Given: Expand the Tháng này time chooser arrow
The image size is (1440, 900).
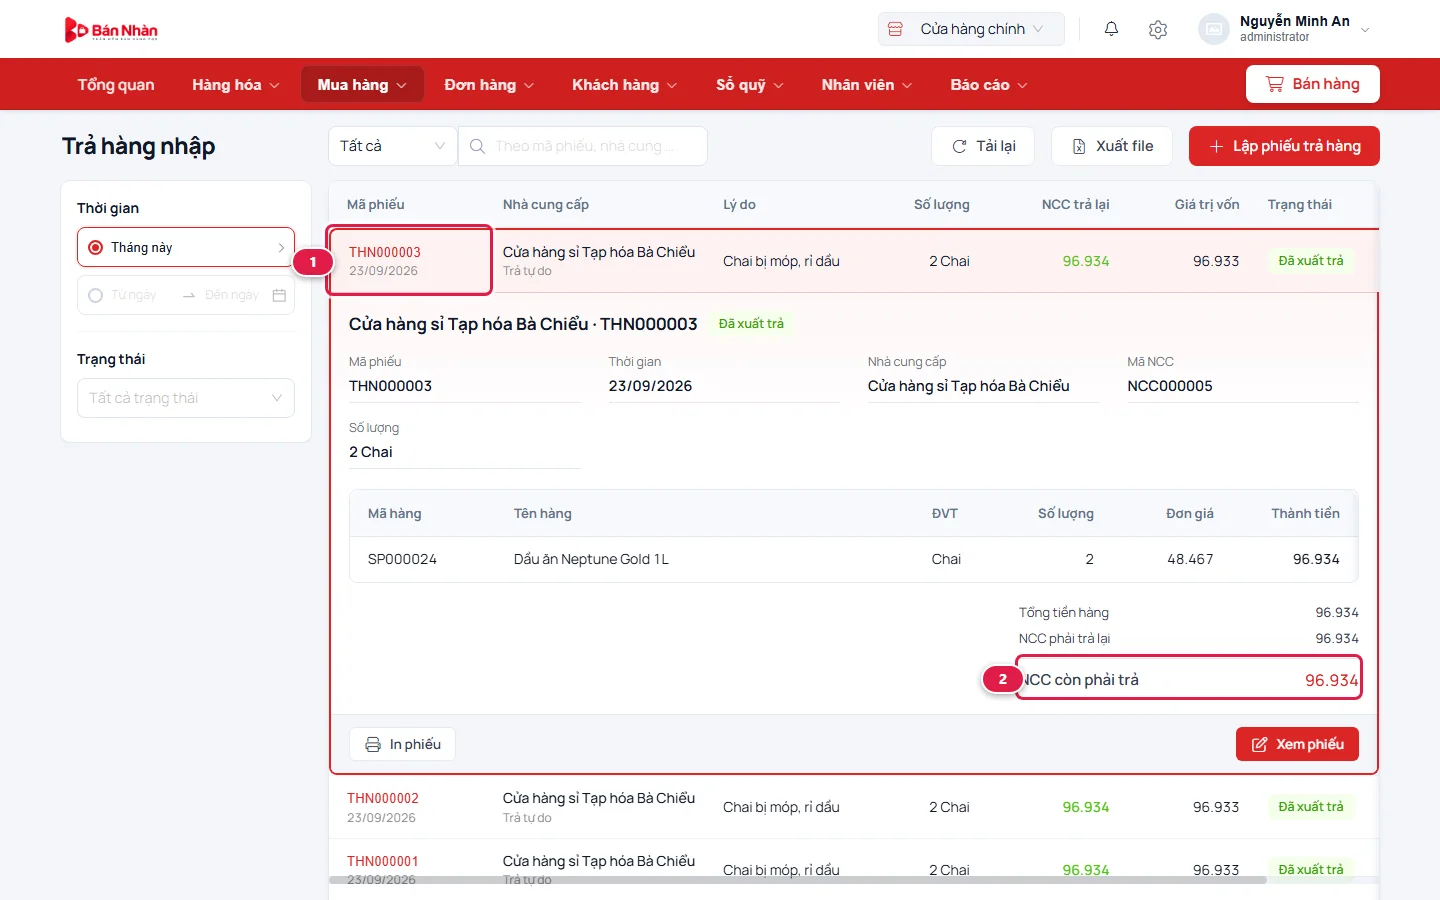Looking at the screenshot, I should [281, 247].
